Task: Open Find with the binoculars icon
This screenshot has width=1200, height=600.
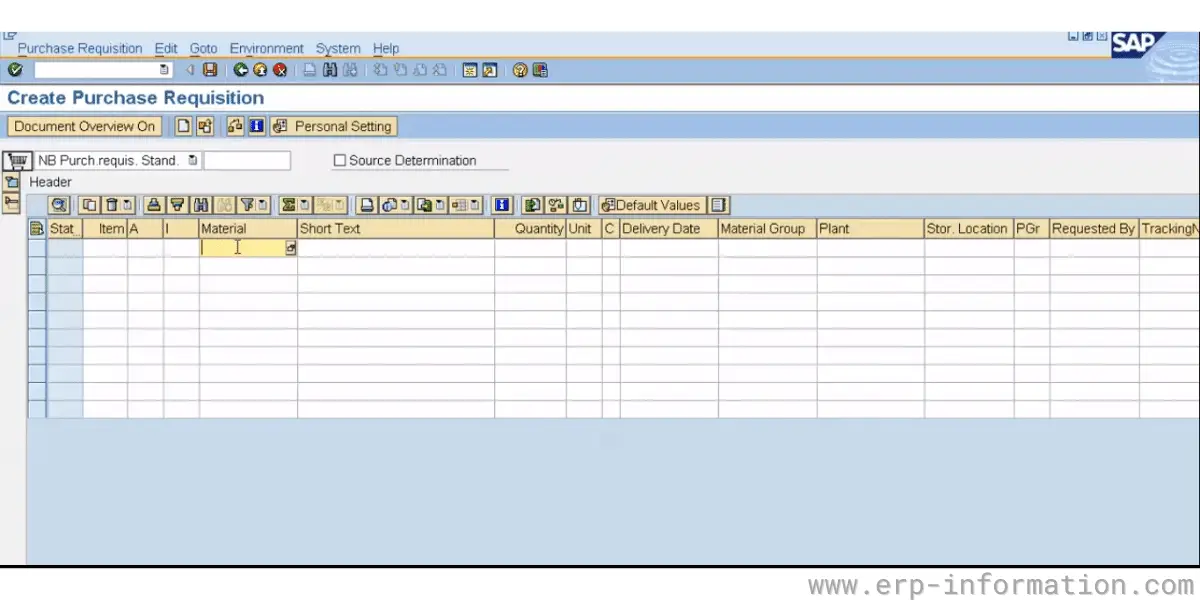Action: click(331, 69)
